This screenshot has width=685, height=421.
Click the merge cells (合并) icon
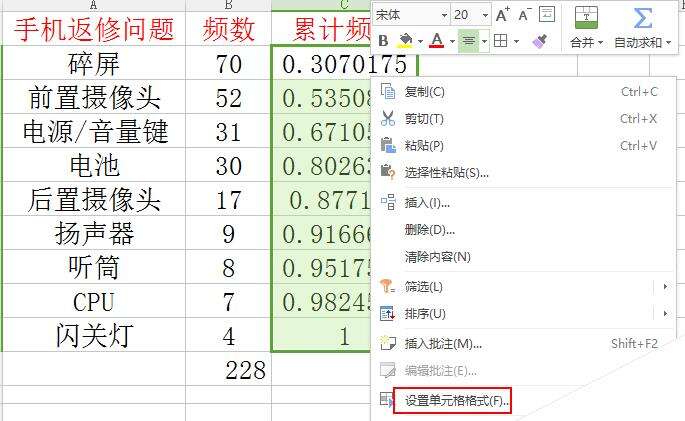coord(586,17)
